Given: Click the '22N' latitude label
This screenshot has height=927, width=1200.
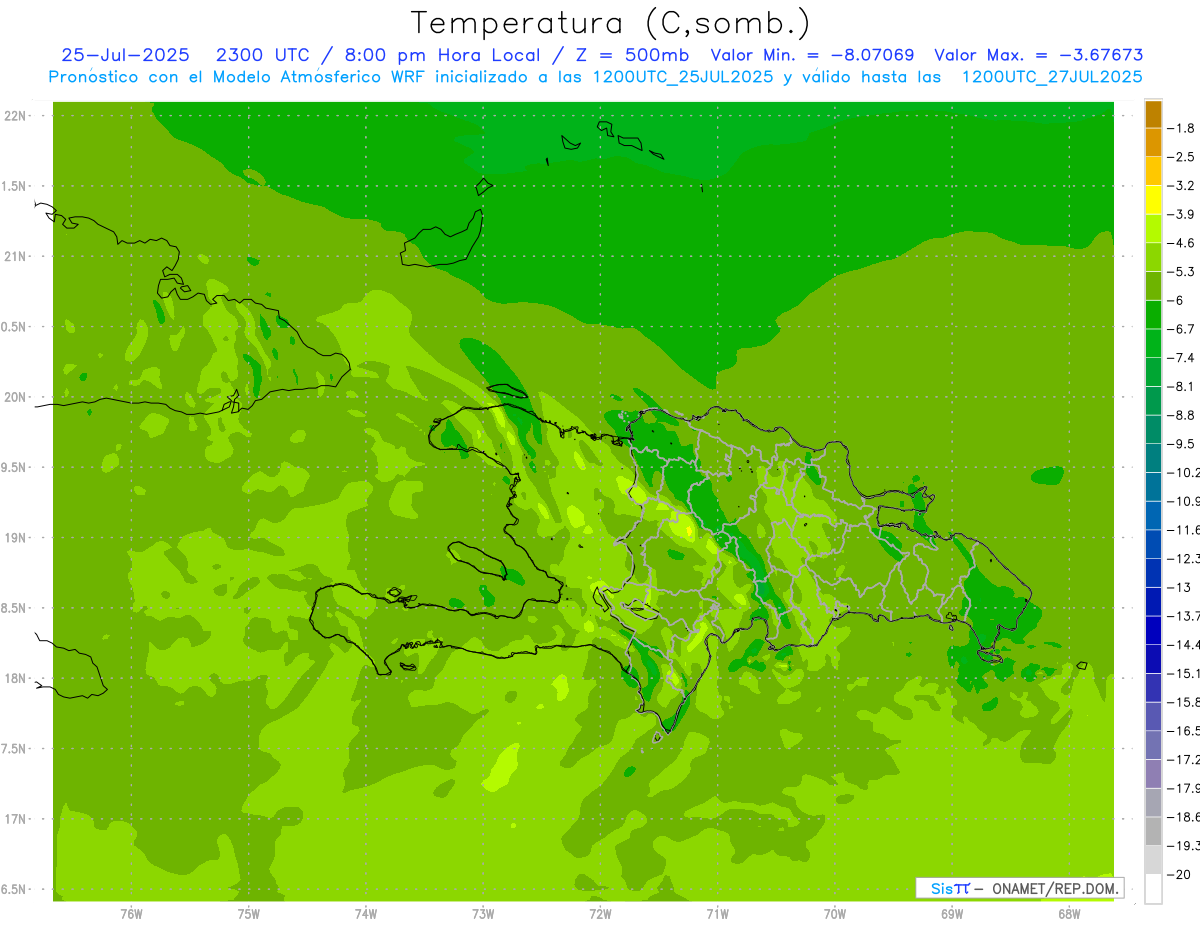Looking at the screenshot, I should [16, 116].
